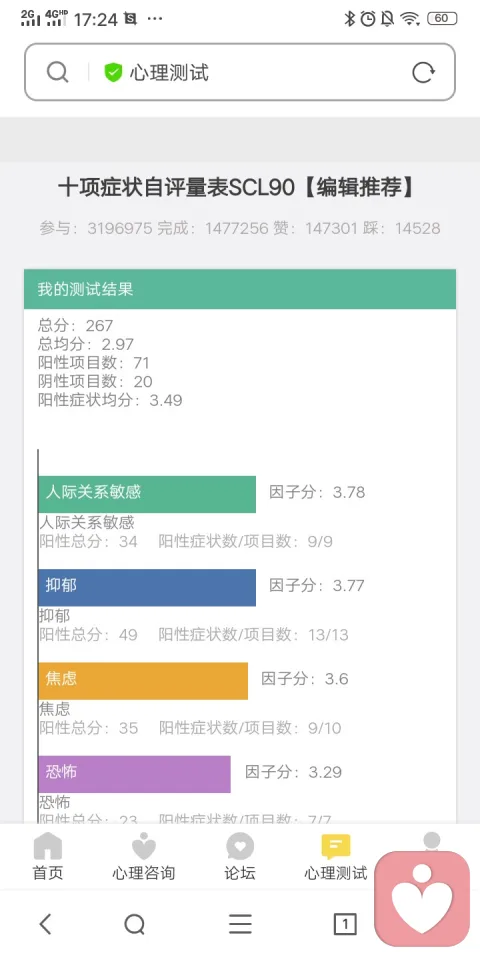Tap the green 人际关系敏感 bar
The image size is (480, 957).
tap(147, 494)
